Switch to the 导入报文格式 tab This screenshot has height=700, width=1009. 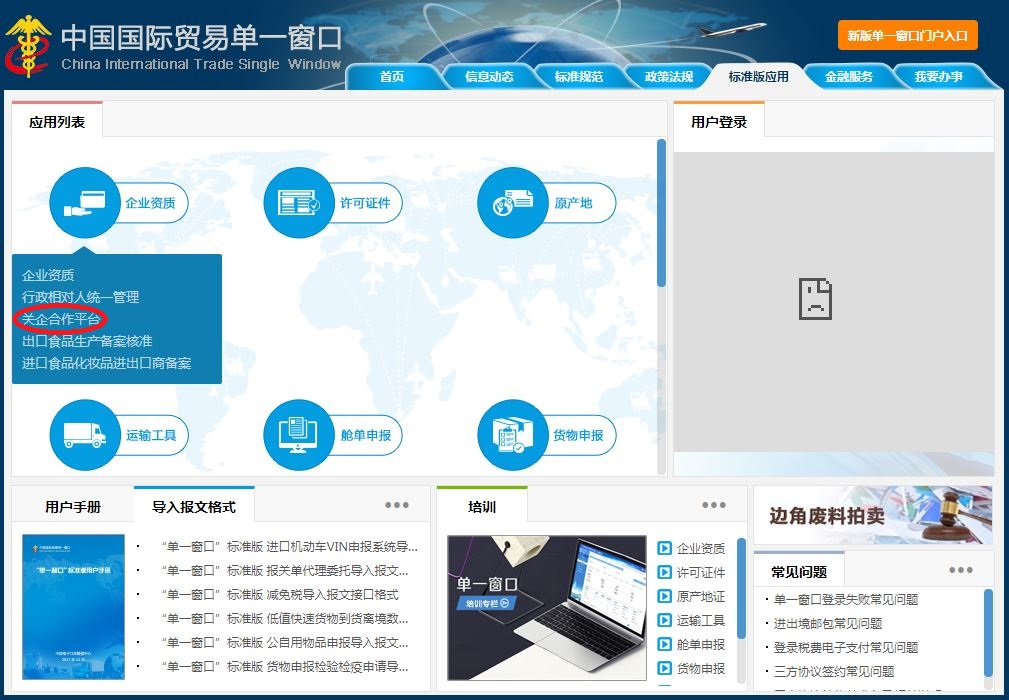tap(194, 506)
